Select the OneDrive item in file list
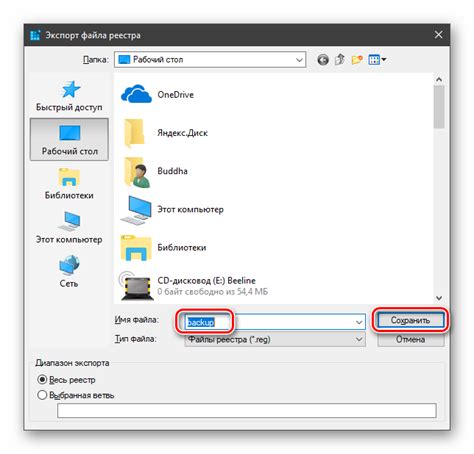This screenshot has width=474, height=454. (x=157, y=95)
